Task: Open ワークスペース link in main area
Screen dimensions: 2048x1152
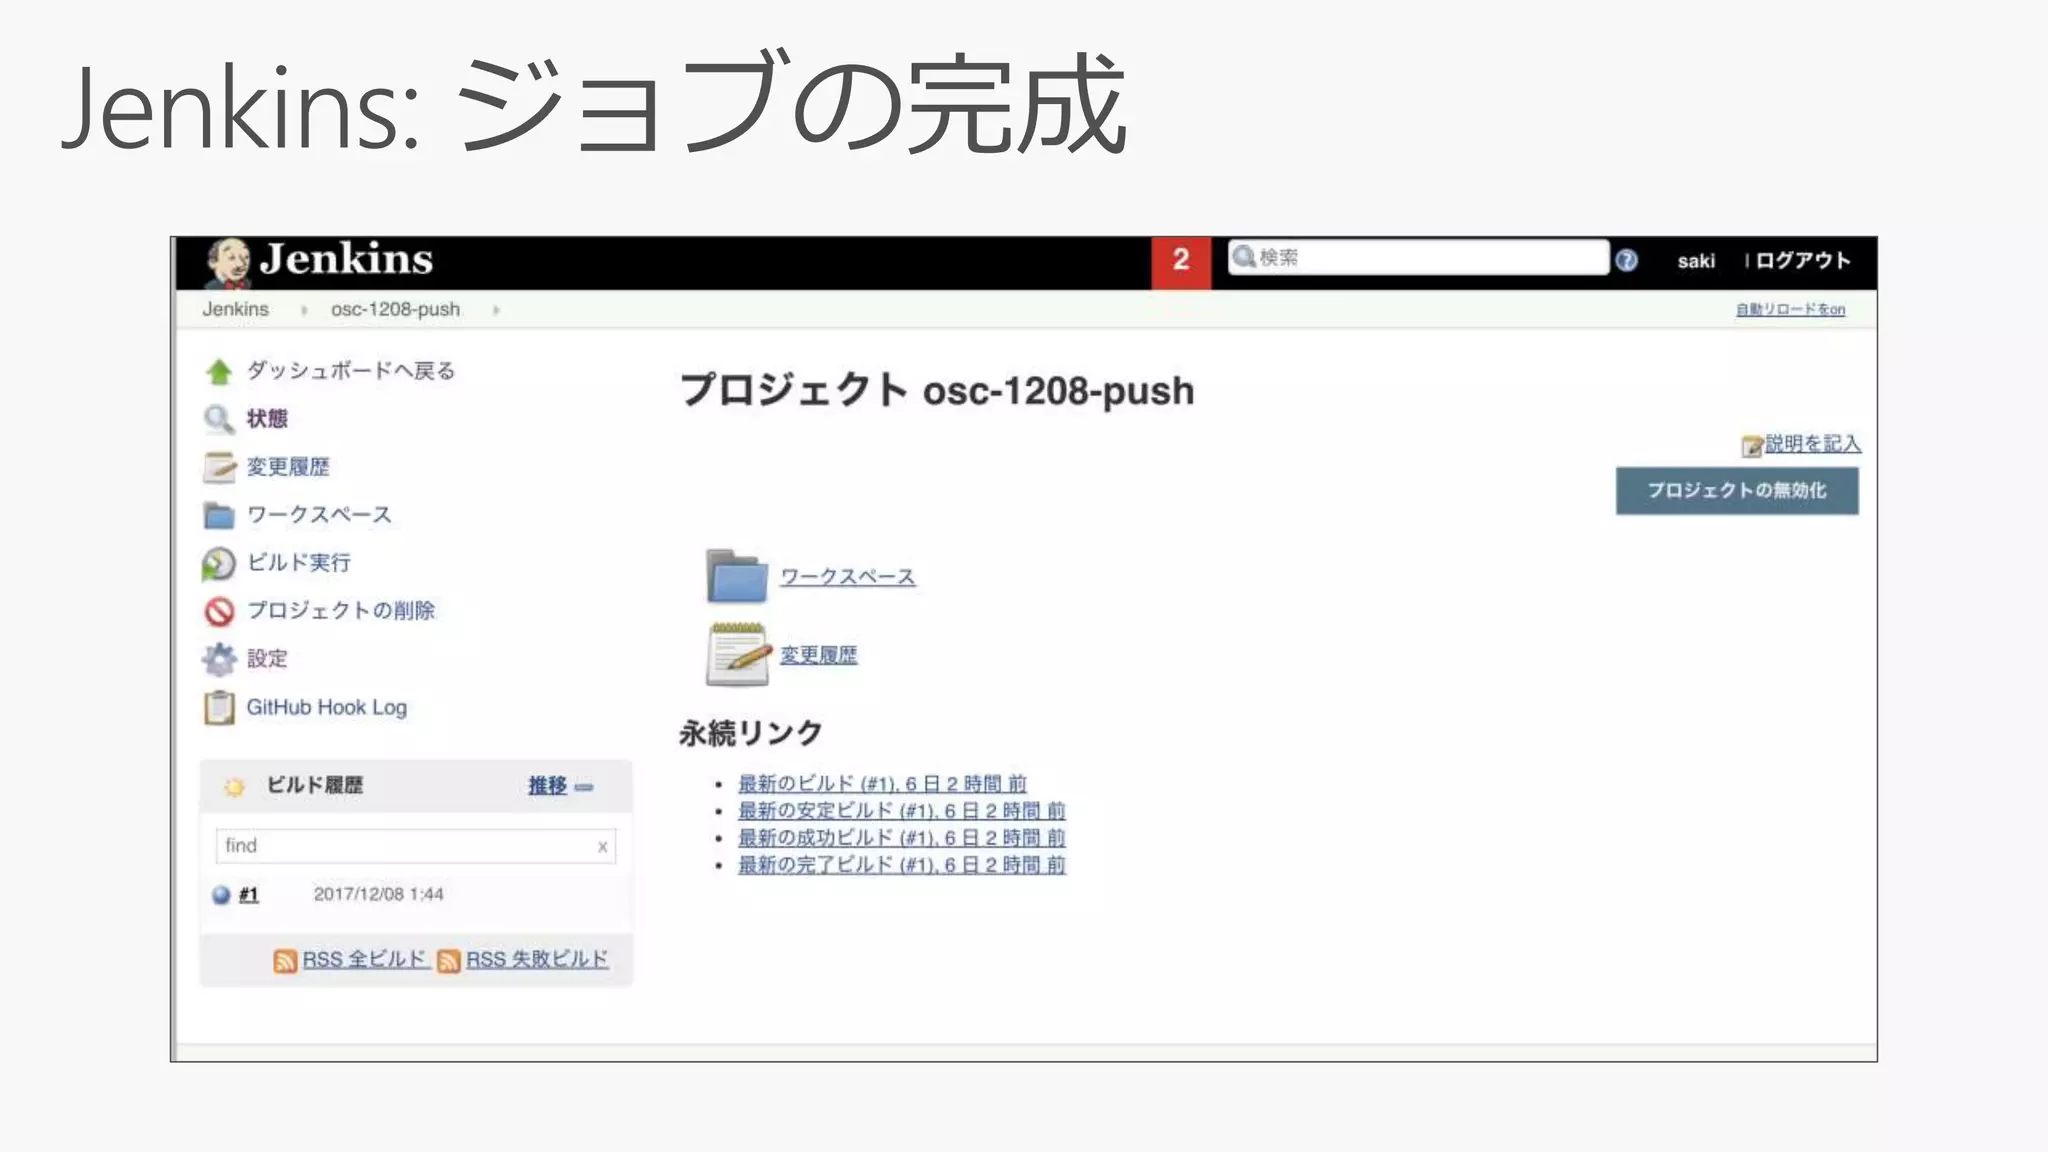Action: click(847, 577)
